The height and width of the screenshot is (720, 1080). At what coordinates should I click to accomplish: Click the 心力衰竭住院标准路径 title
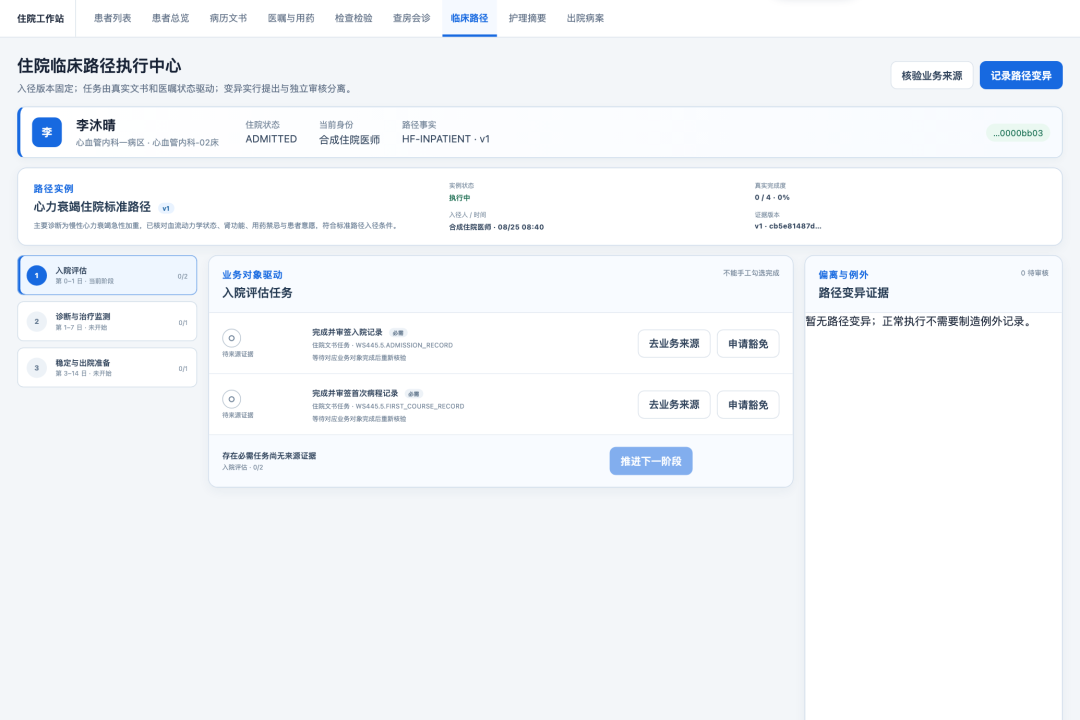(x=92, y=207)
